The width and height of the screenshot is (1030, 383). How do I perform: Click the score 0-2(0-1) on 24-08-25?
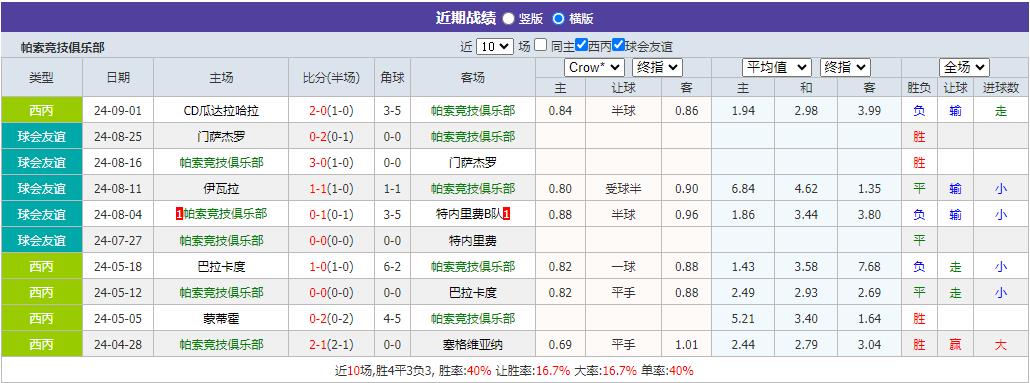point(331,137)
